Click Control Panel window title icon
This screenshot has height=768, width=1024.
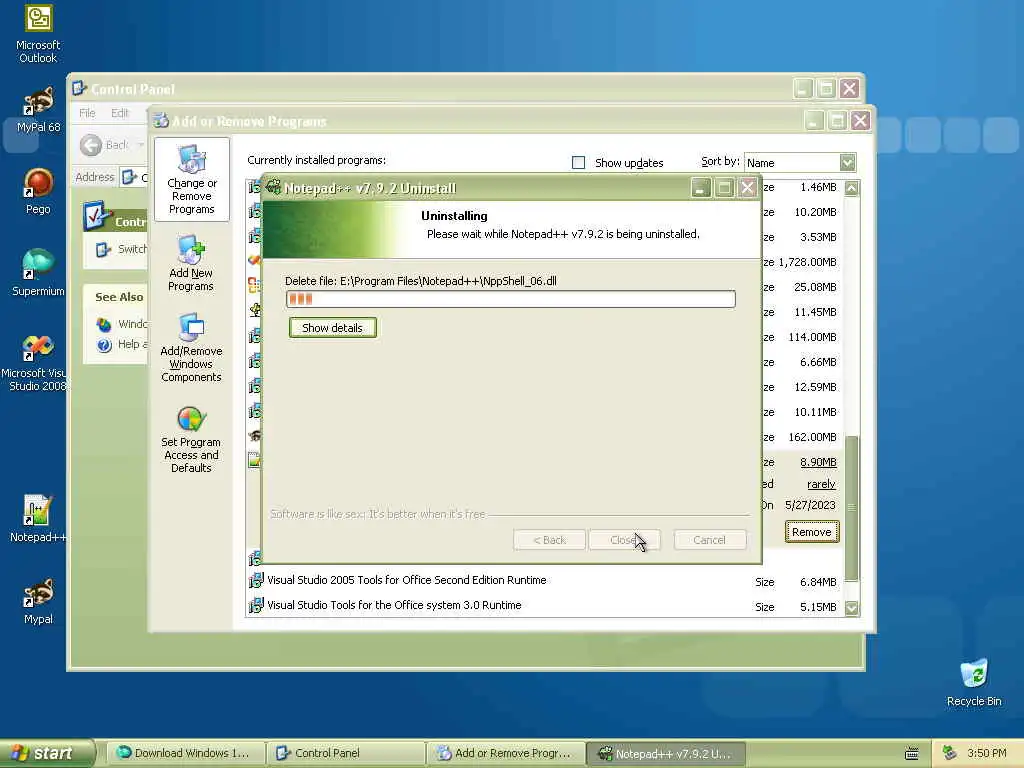tap(79, 88)
